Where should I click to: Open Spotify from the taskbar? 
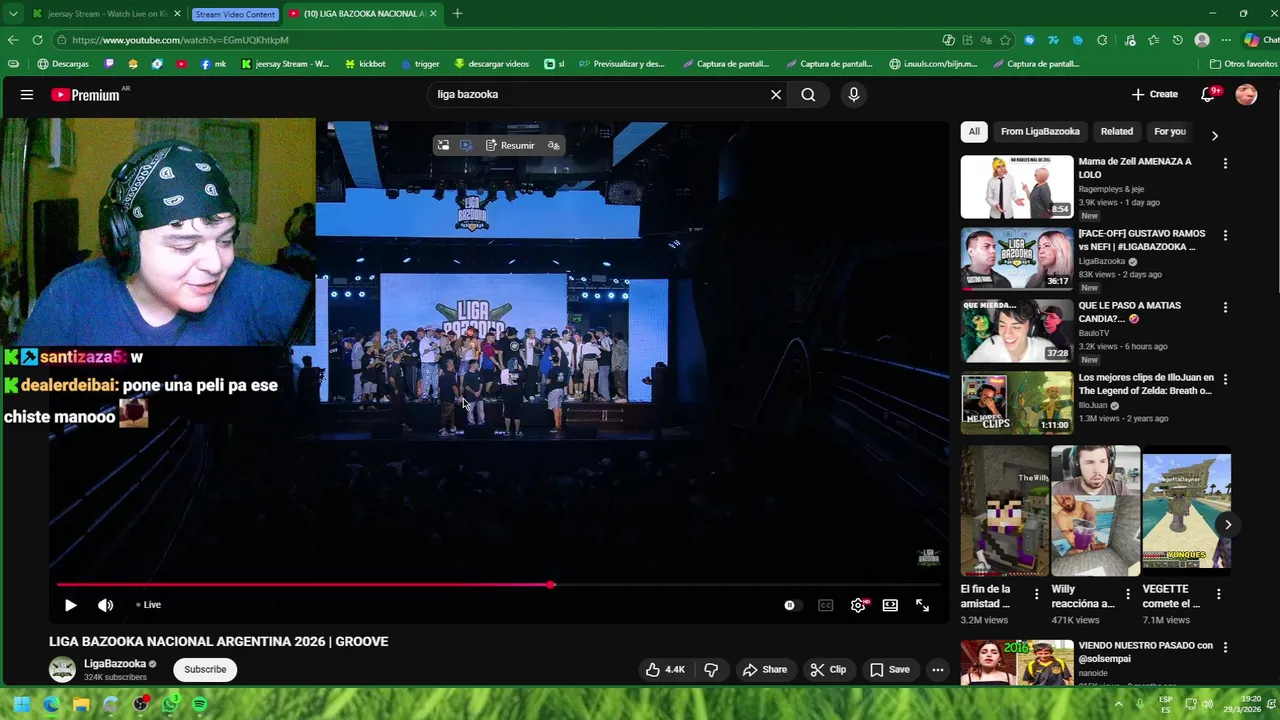pyautogui.click(x=199, y=704)
